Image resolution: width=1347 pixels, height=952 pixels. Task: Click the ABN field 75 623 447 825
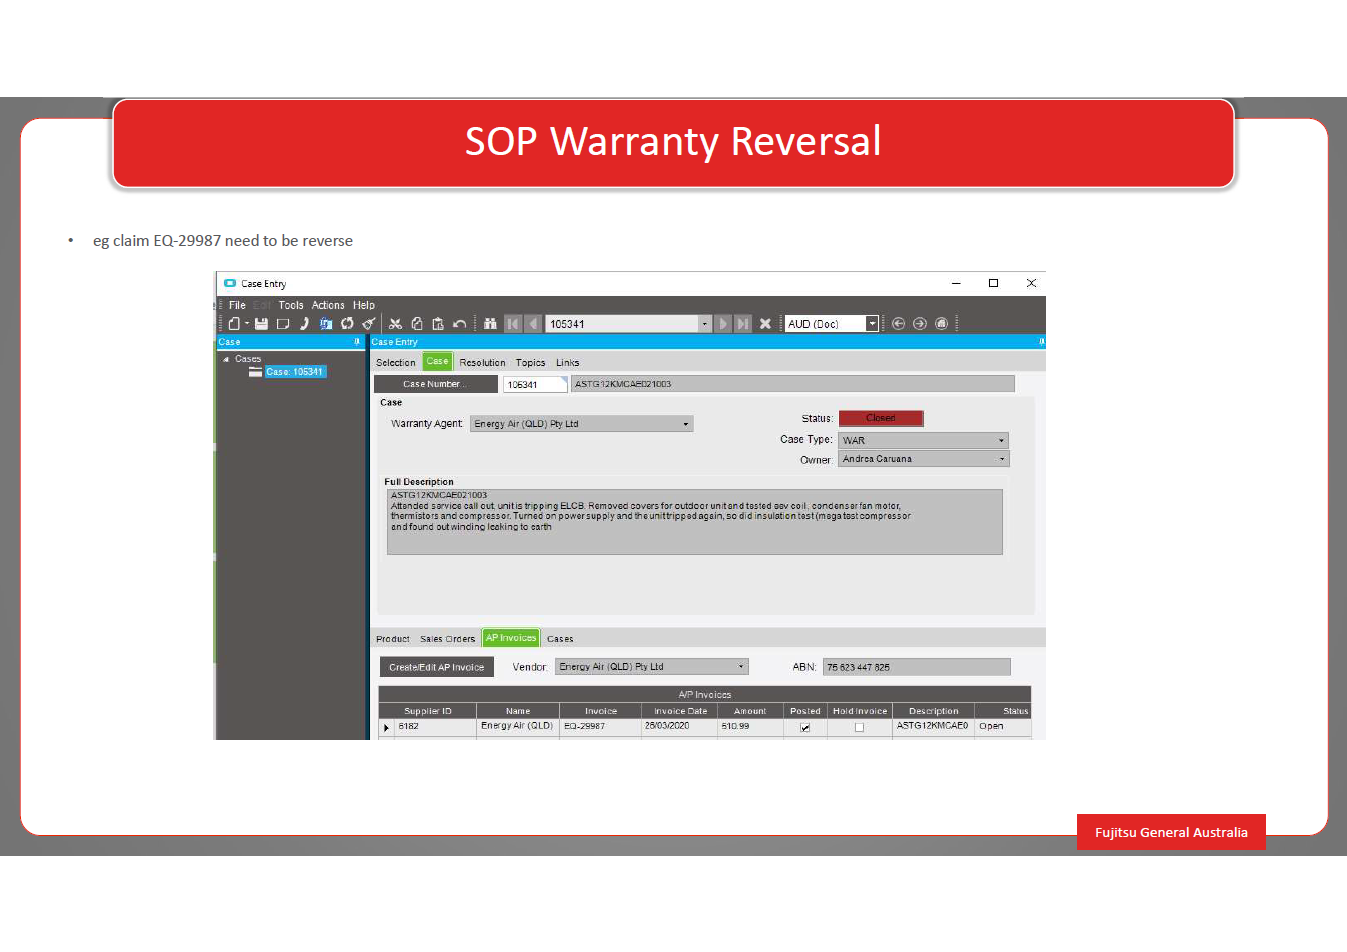(x=917, y=667)
